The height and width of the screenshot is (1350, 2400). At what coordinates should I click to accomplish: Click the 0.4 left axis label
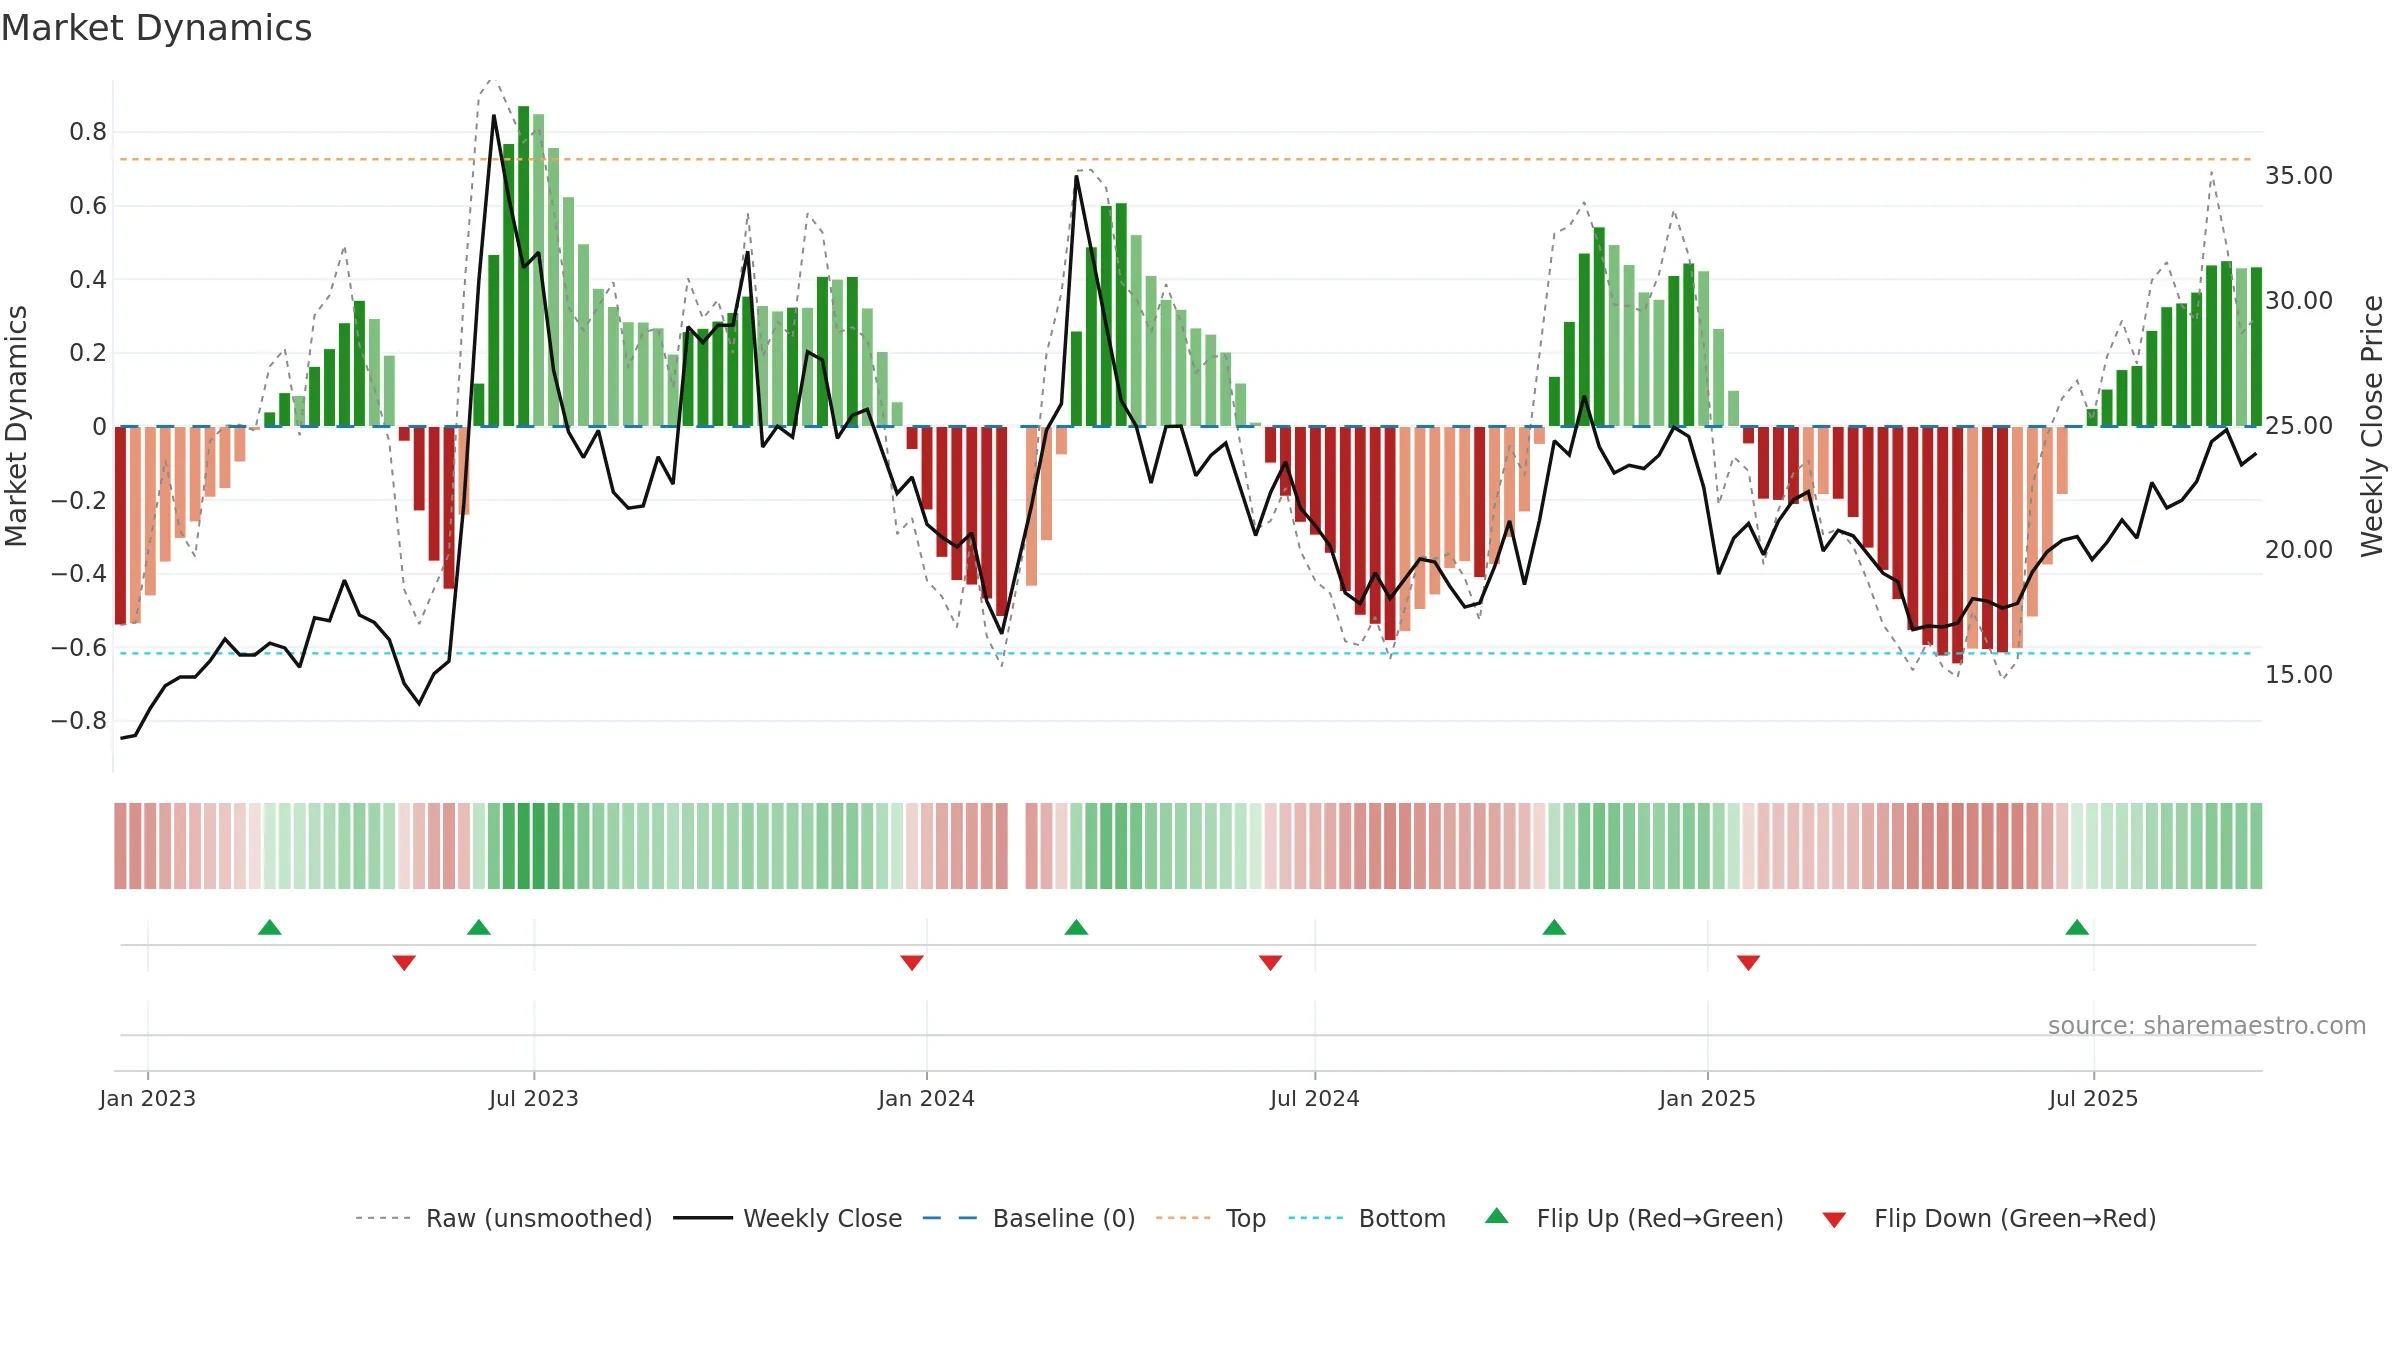(x=88, y=279)
